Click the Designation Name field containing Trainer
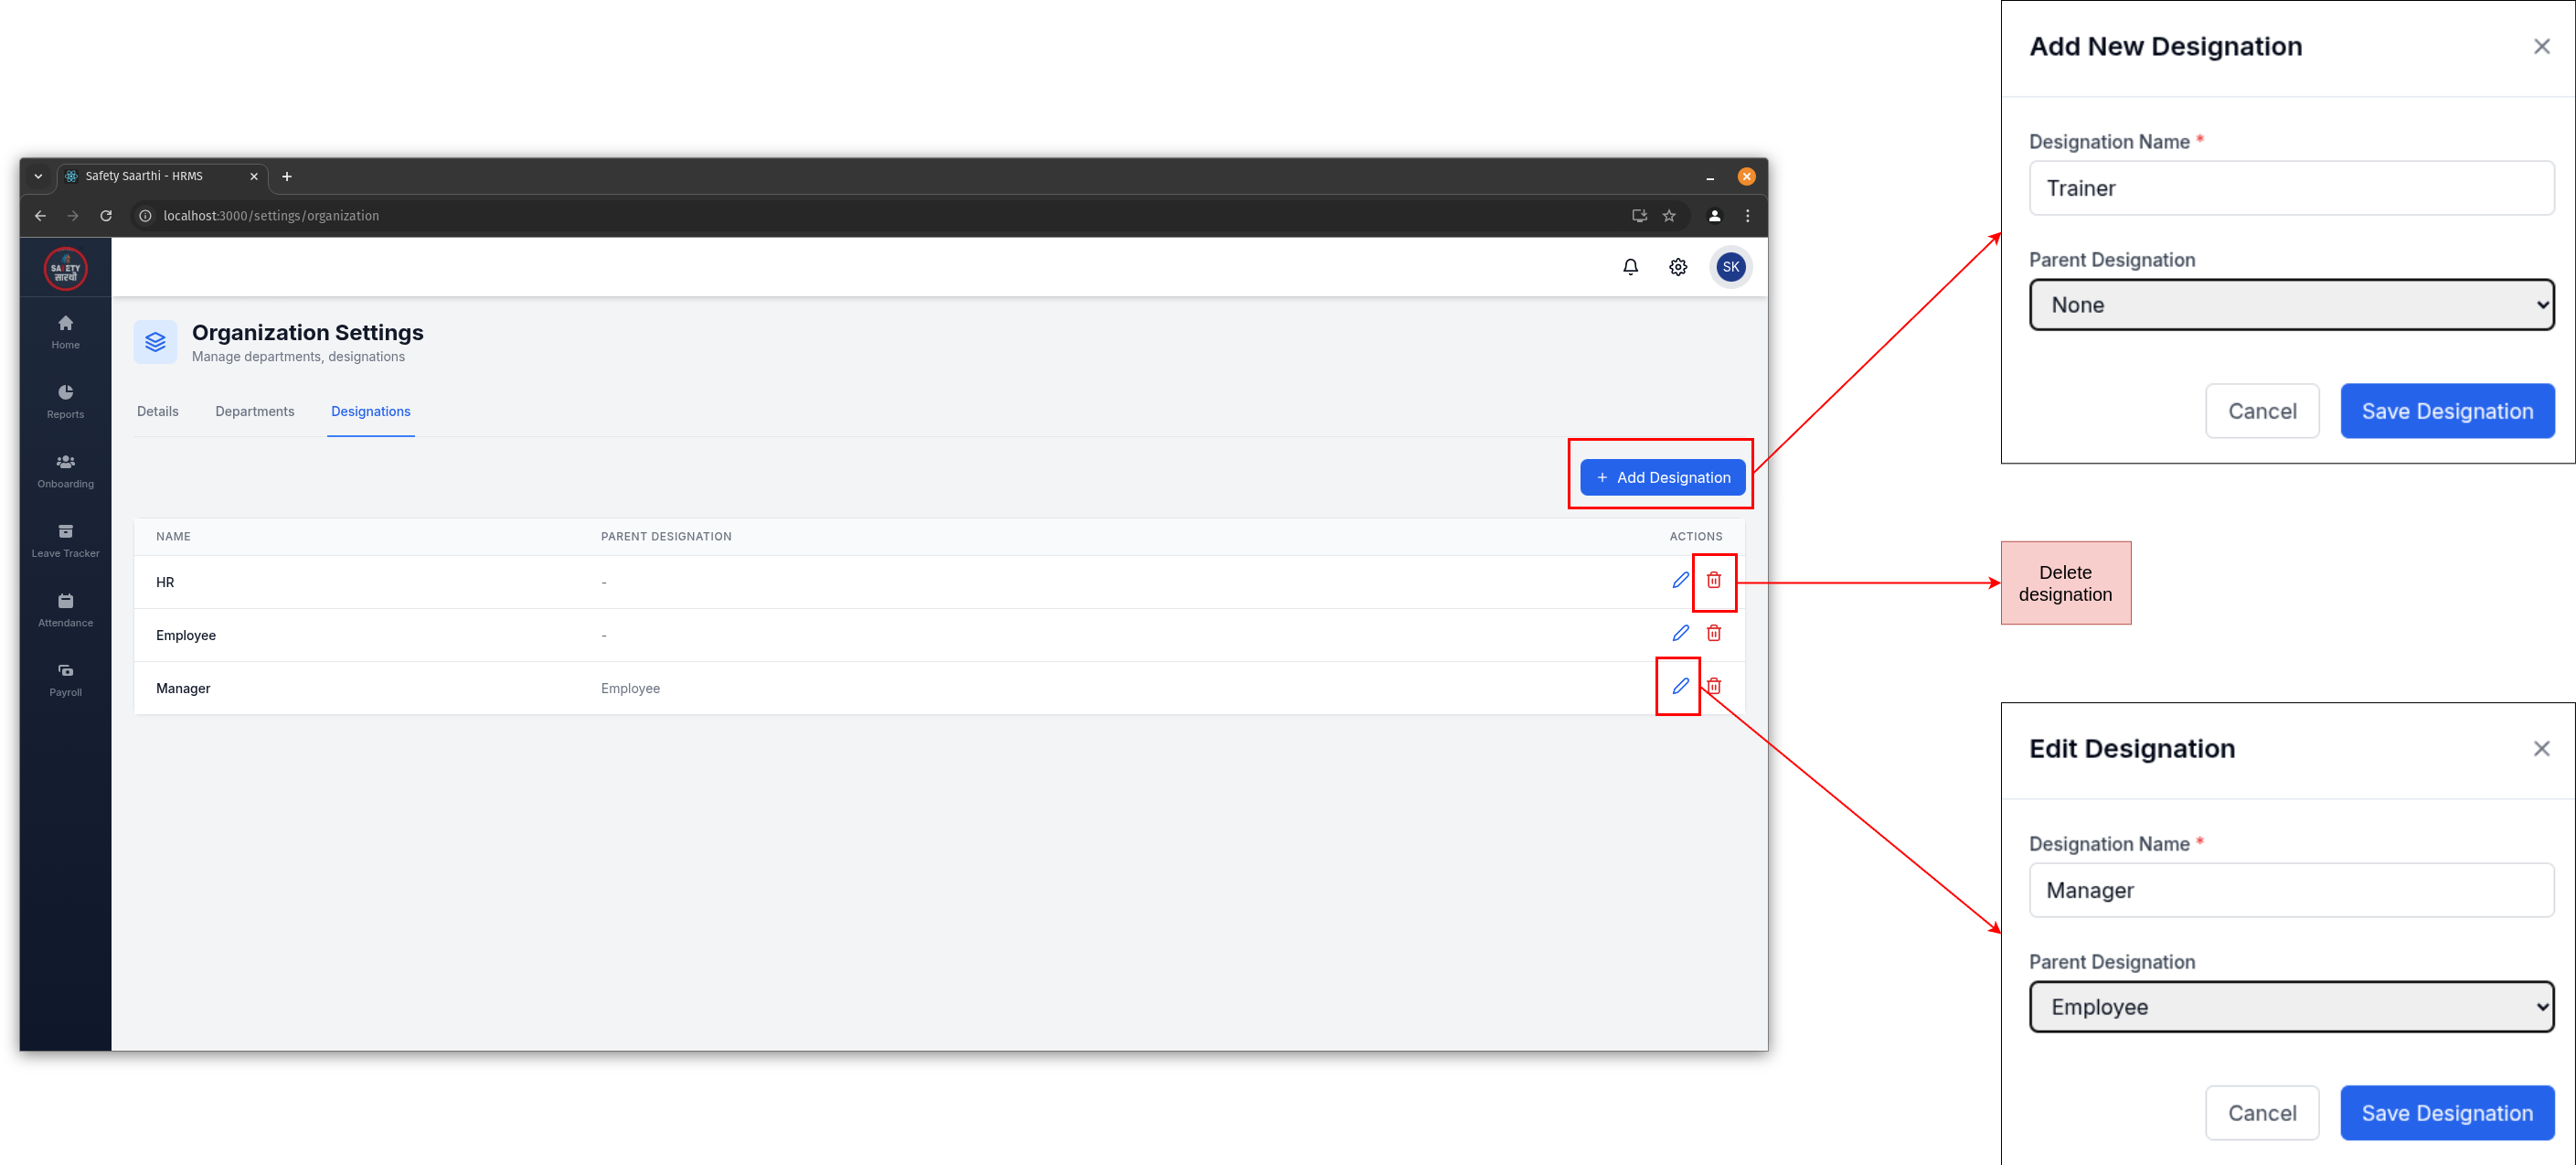Image resolution: width=2576 pixels, height=1165 pixels. pyautogui.click(x=2291, y=188)
